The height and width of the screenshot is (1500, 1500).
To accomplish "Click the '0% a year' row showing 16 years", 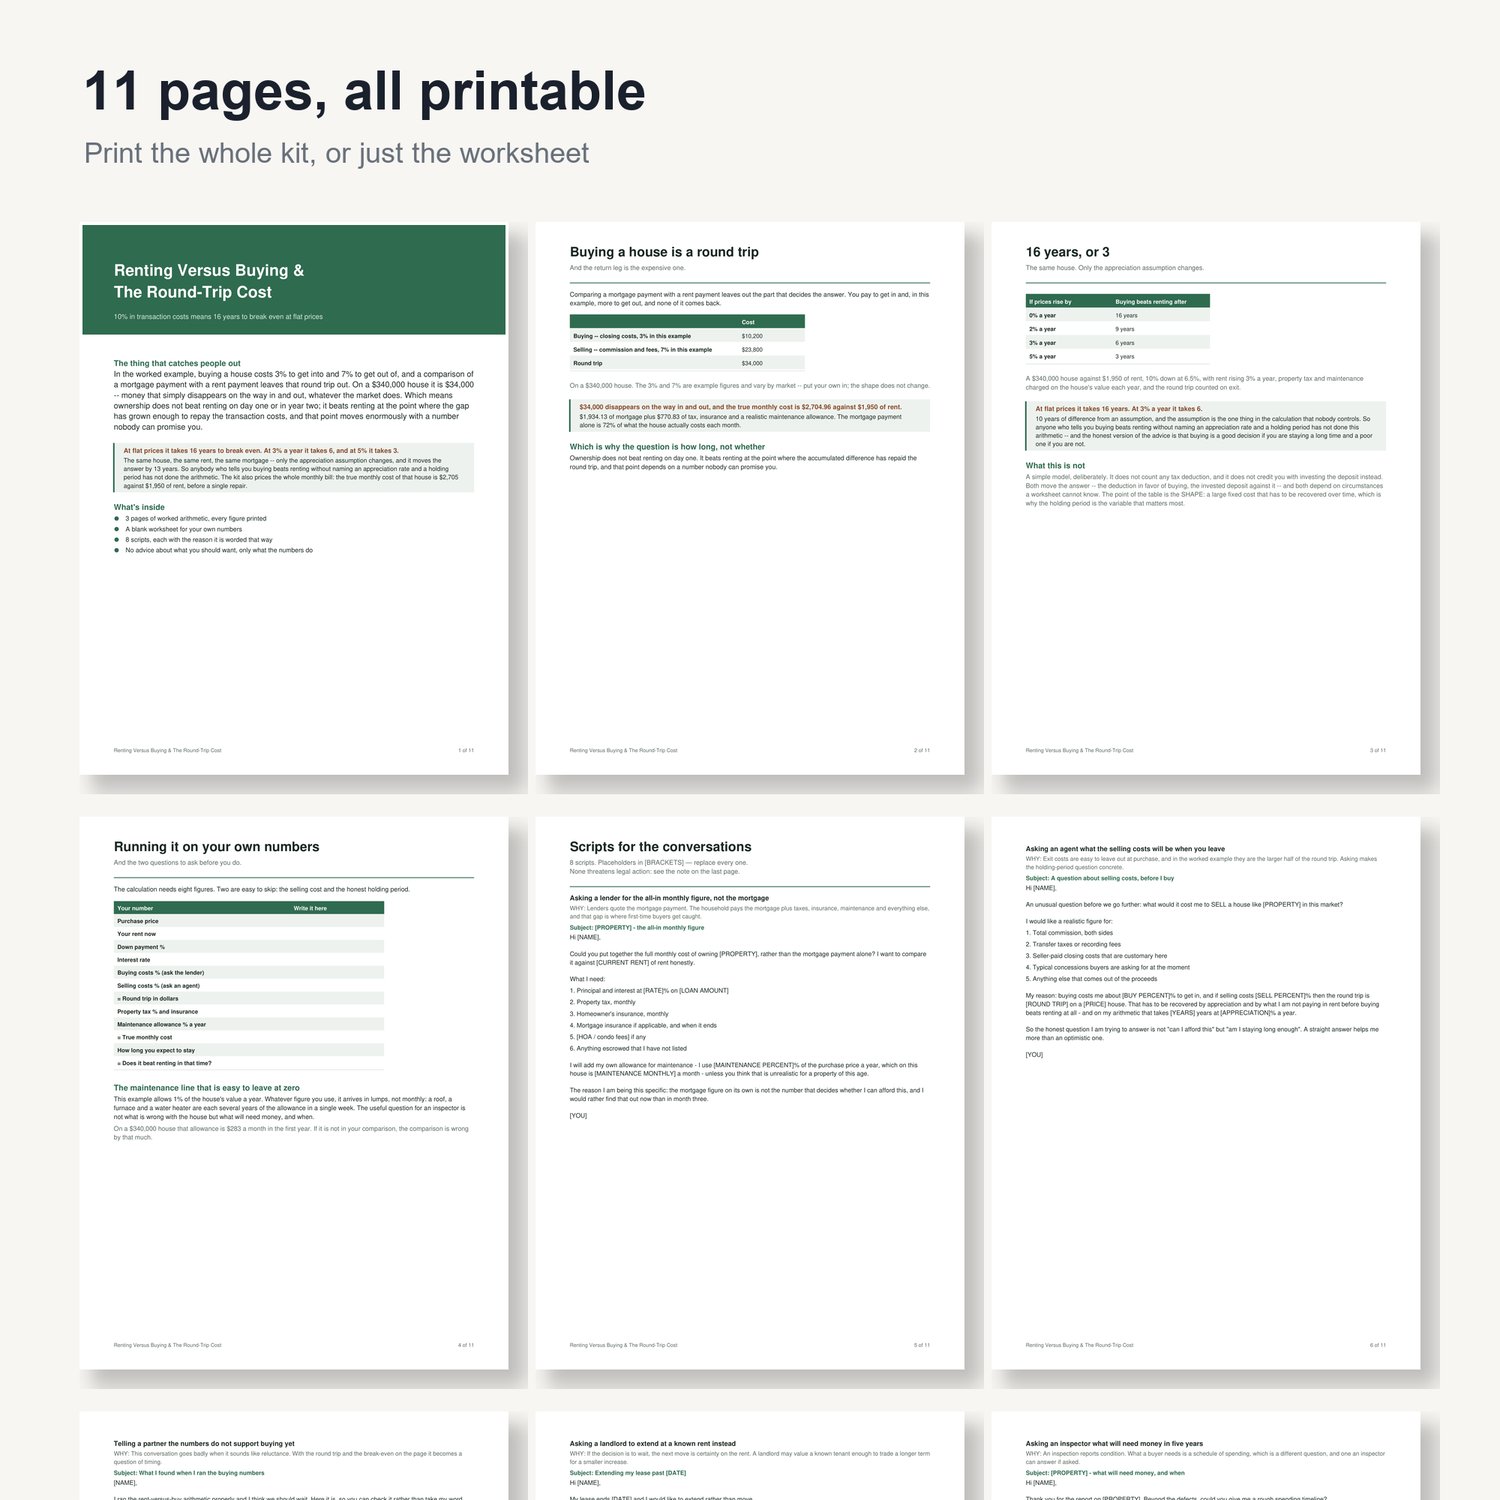I will click(1118, 315).
